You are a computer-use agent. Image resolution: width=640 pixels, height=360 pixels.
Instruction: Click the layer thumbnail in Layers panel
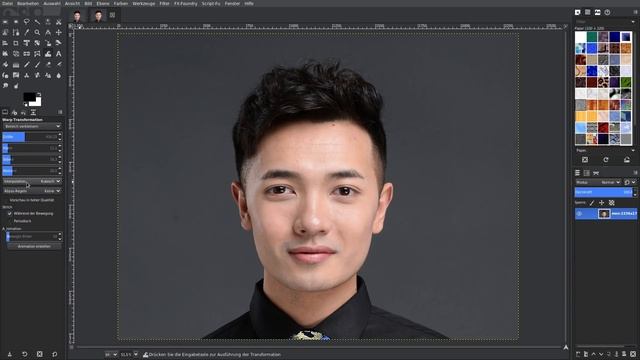click(604, 213)
